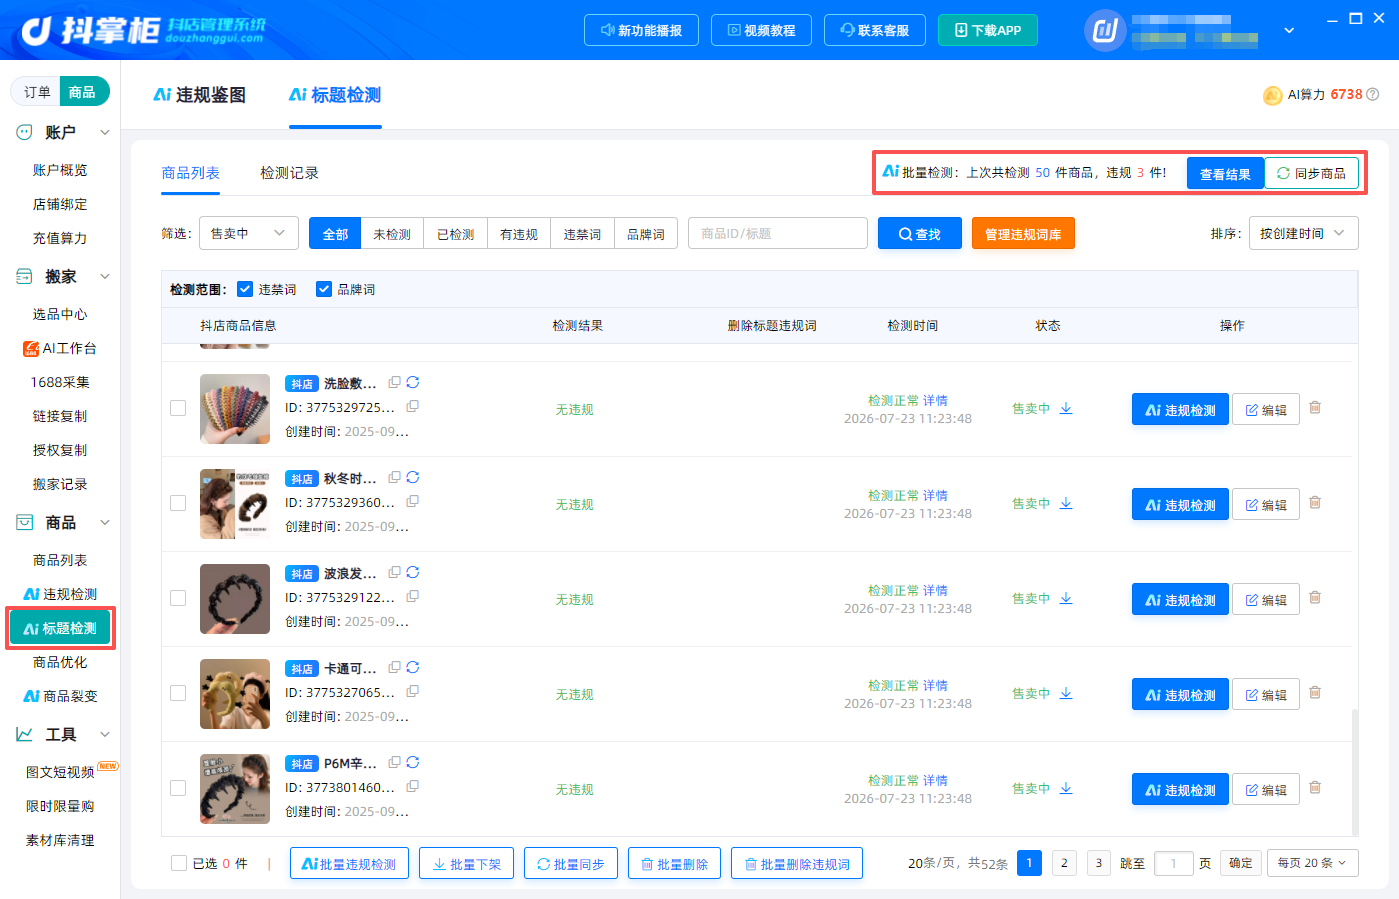Viewport: 1399px width, 899px height.
Task: Switch to the 违规鉴图 tab
Action: [200, 95]
